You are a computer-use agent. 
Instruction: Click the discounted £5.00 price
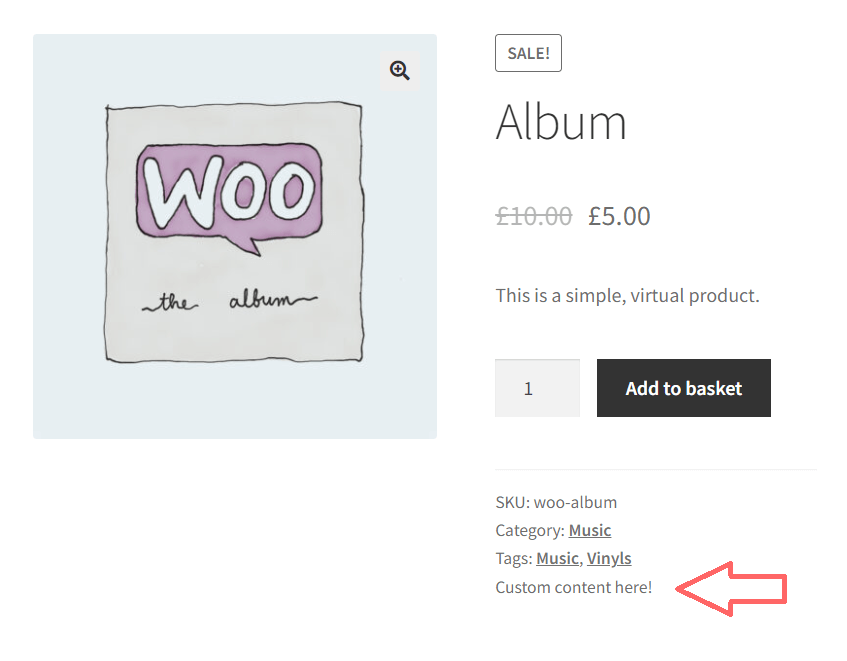(x=619, y=215)
